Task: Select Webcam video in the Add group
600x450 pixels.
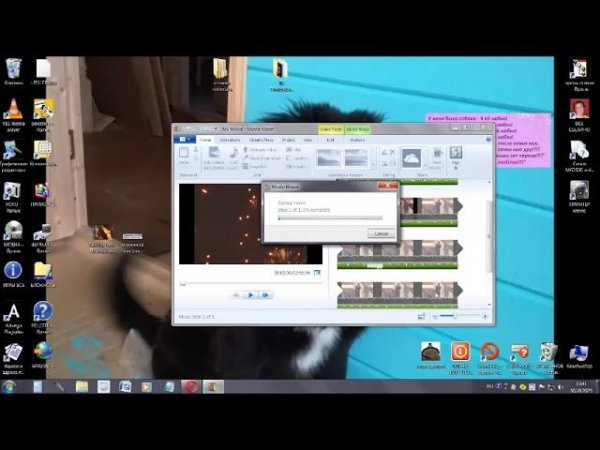Action: [260, 150]
